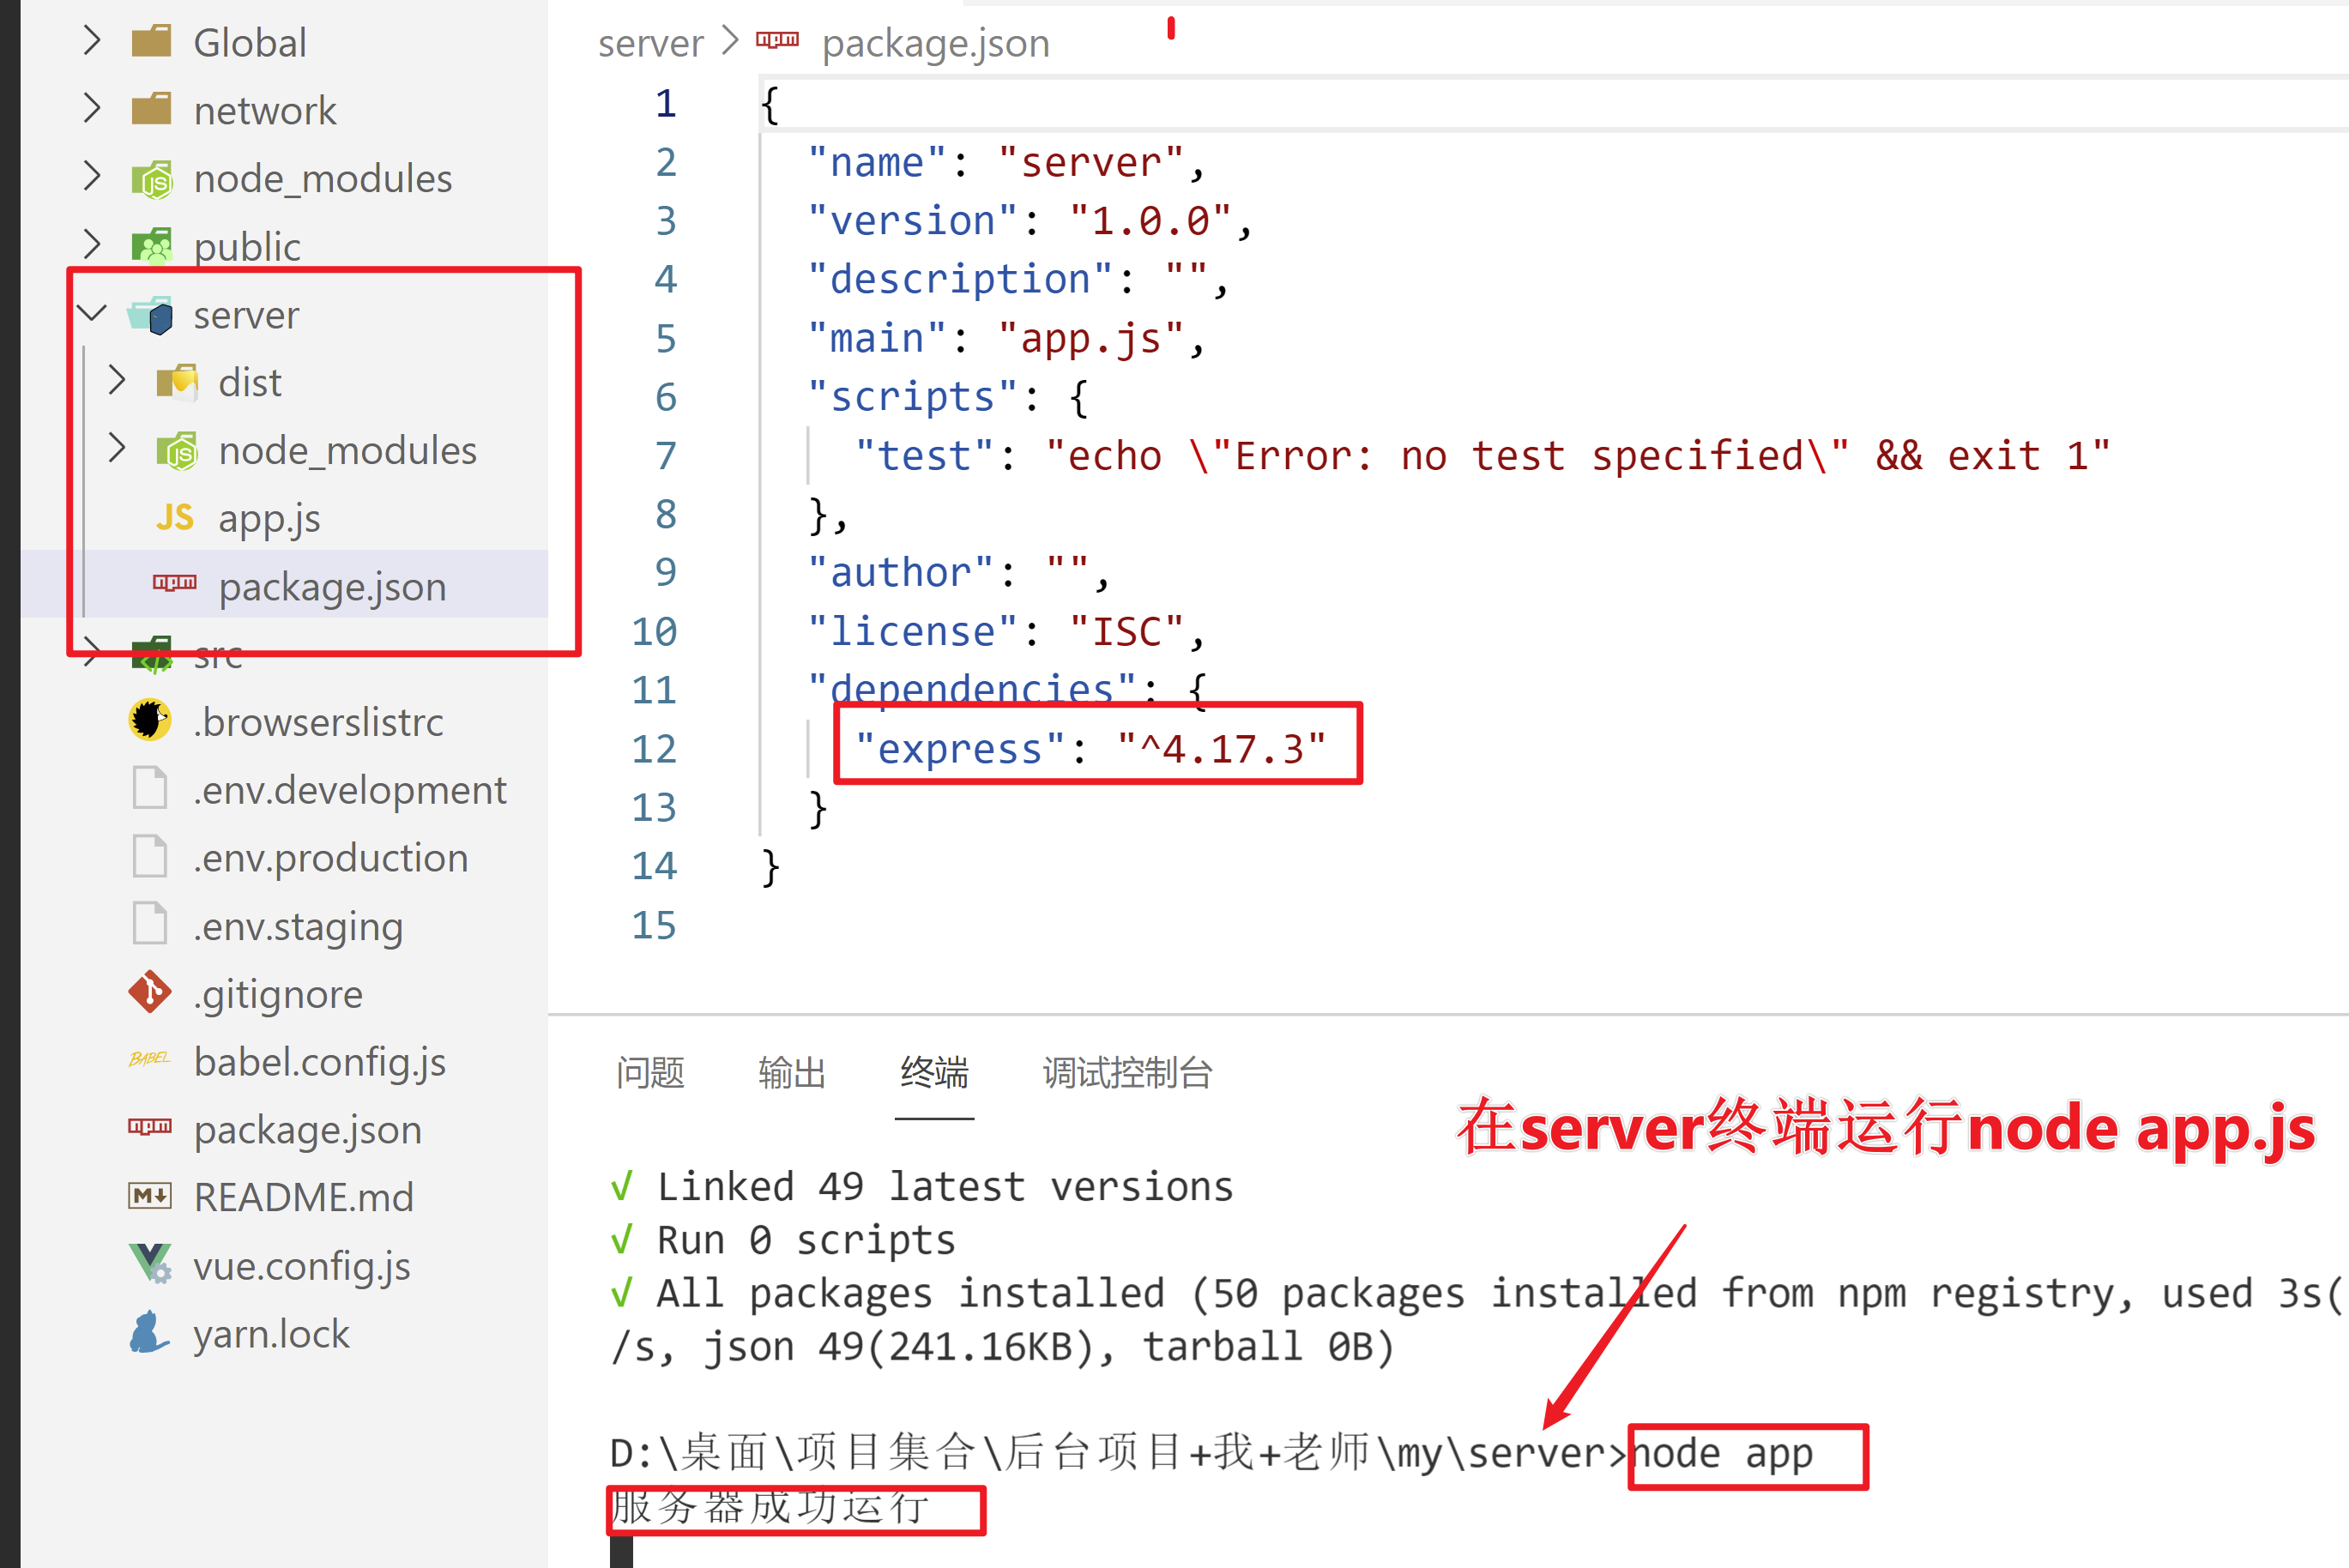Click the .env.production file icon
The width and height of the screenshot is (2349, 1568).
(150, 856)
